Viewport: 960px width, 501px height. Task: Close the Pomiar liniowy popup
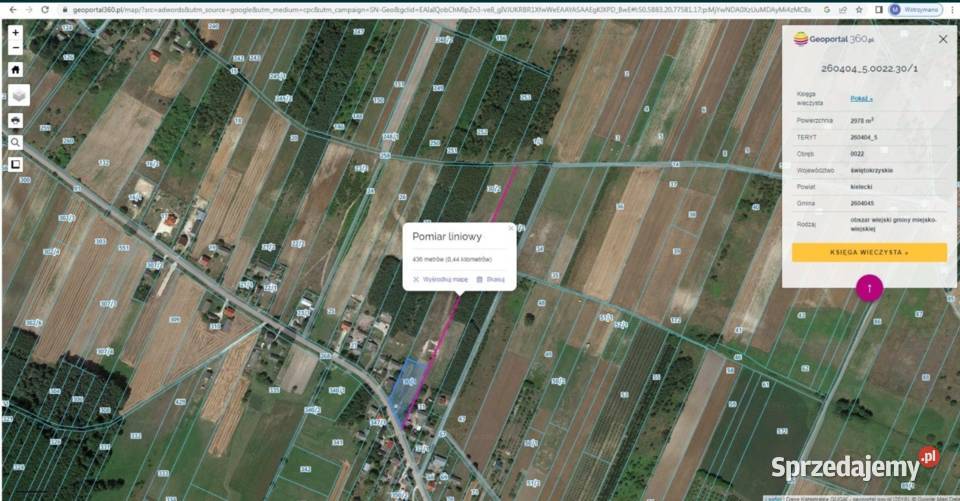pyautogui.click(x=511, y=228)
